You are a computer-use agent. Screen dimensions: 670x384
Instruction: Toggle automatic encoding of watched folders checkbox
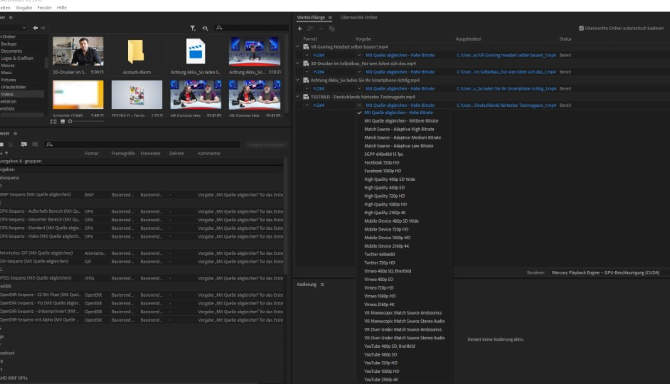coord(581,28)
